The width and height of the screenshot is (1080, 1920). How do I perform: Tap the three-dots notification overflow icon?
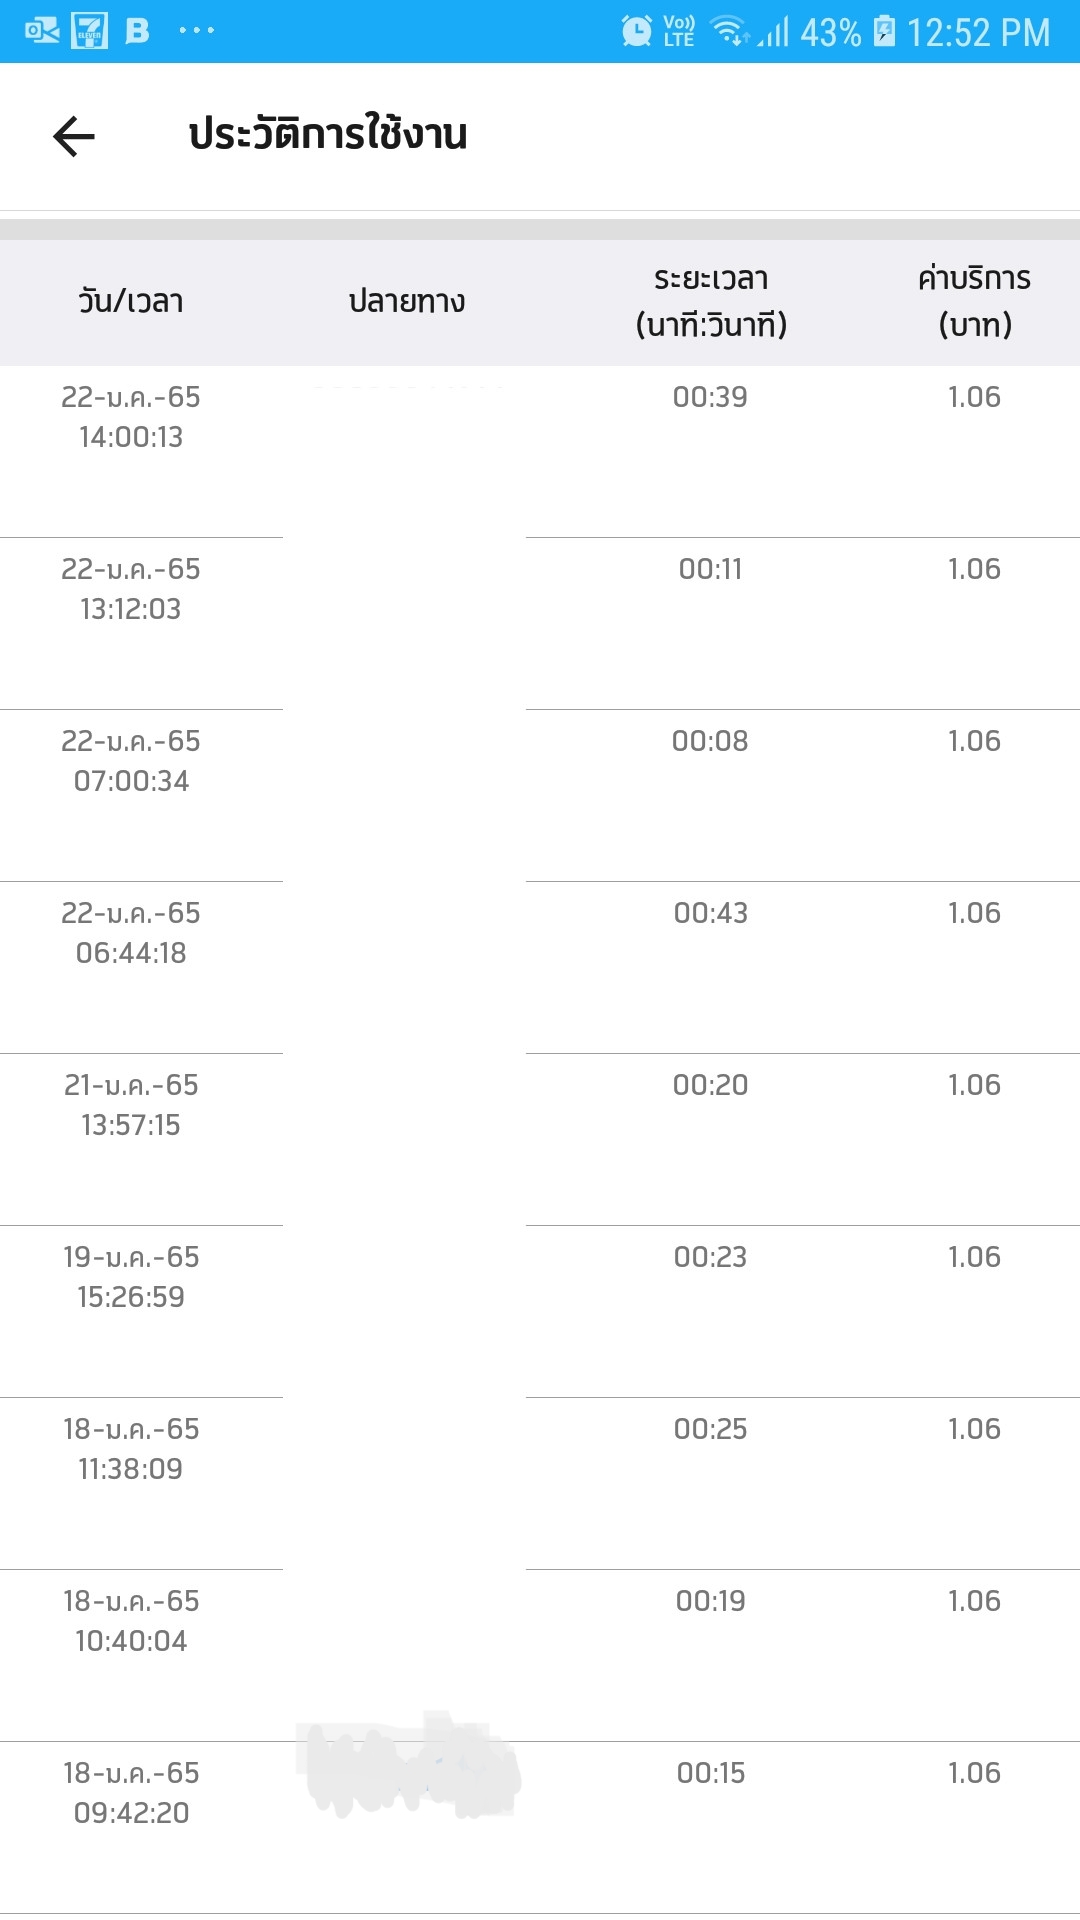(x=196, y=31)
